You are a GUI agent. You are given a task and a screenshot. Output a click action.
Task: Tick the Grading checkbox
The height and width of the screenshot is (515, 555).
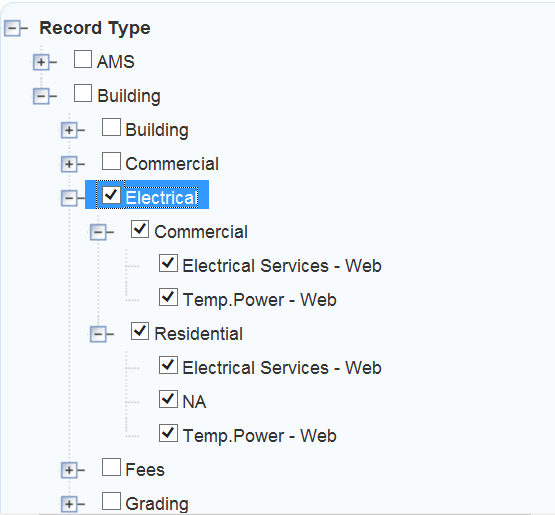(x=111, y=501)
